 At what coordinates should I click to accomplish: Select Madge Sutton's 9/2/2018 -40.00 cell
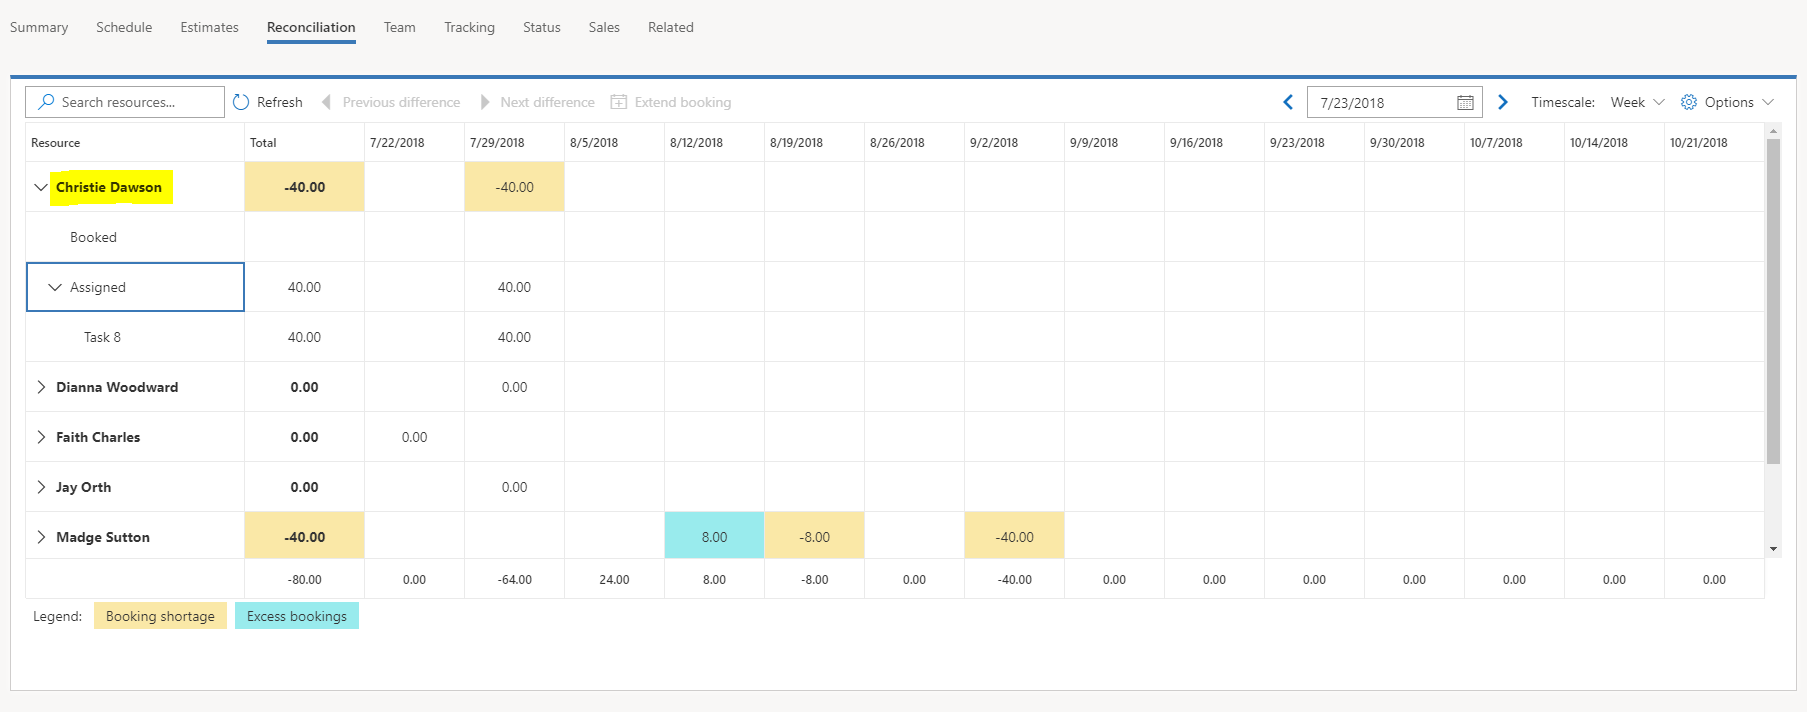pyautogui.click(x=1014, y=537)
